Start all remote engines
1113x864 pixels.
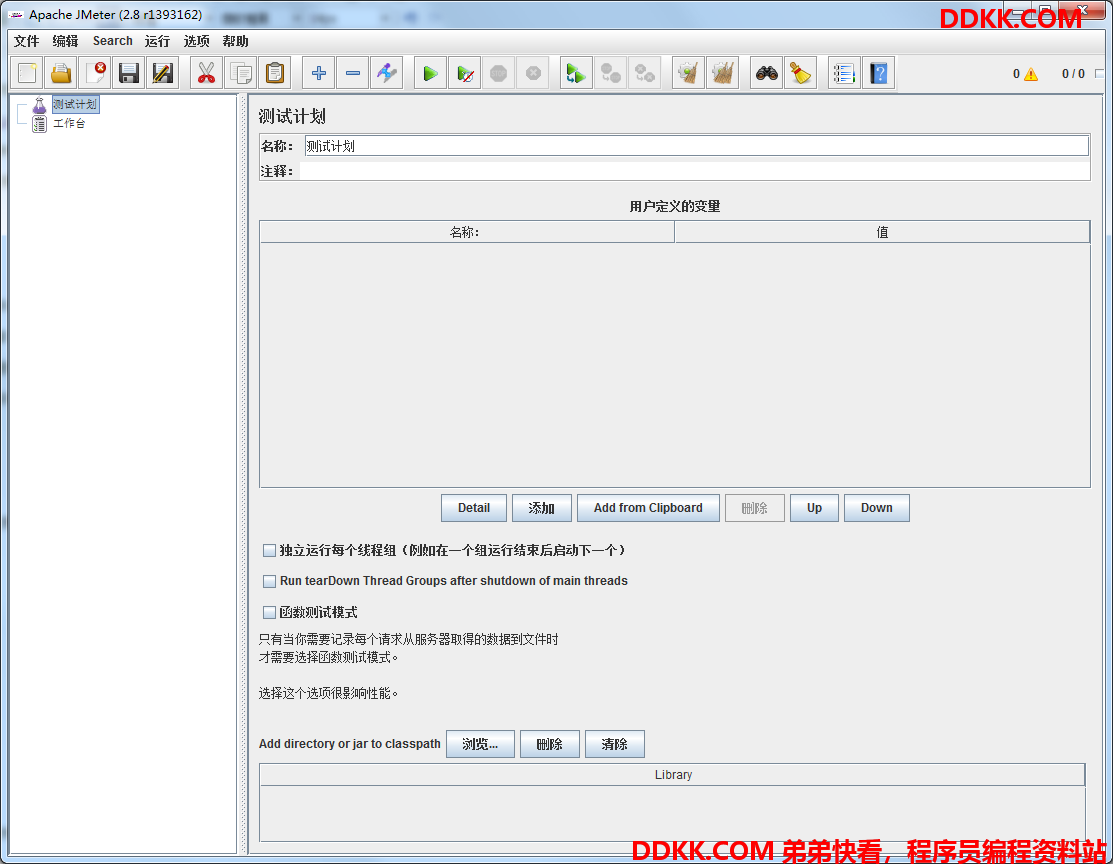click(x=576, y=73)
